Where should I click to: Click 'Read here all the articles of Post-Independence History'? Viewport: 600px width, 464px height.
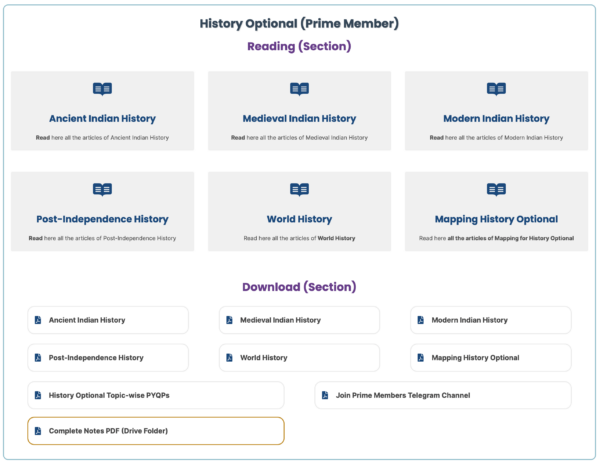coord(102,238)
